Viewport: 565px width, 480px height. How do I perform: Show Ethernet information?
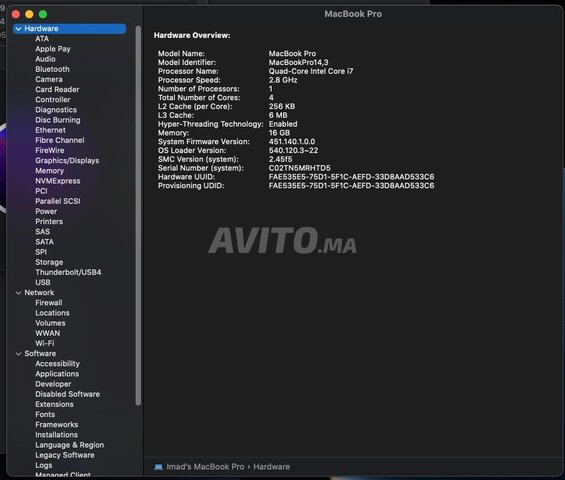[x=50, y=130]
